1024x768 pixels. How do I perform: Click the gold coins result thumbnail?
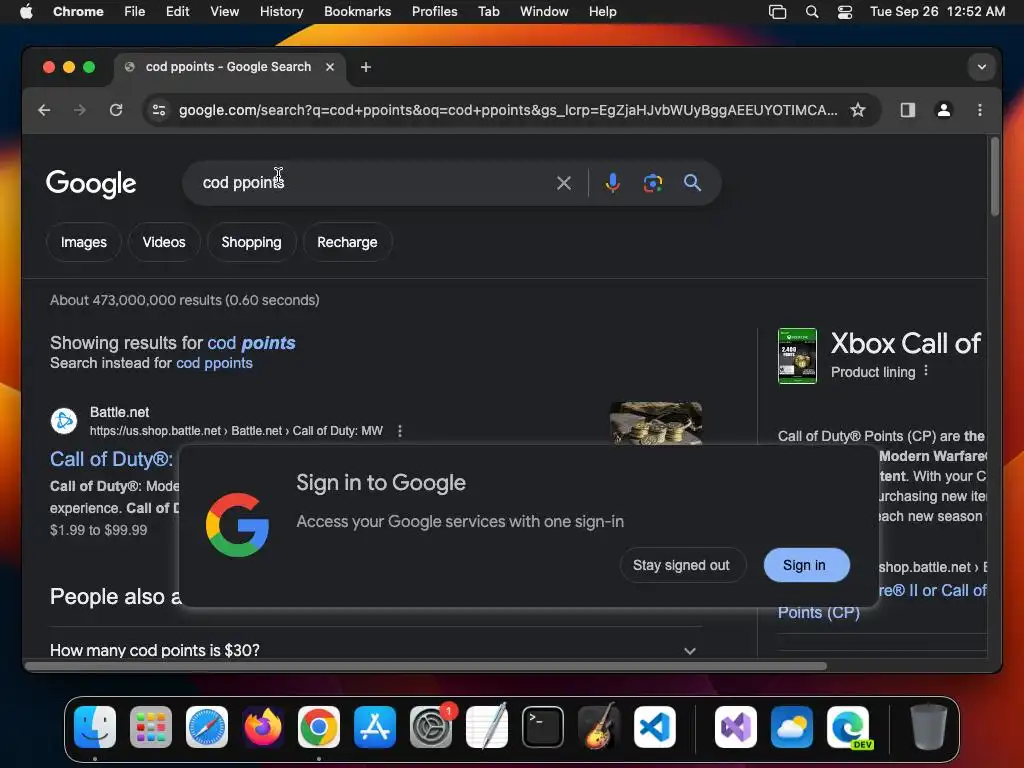tap(656, 423)
